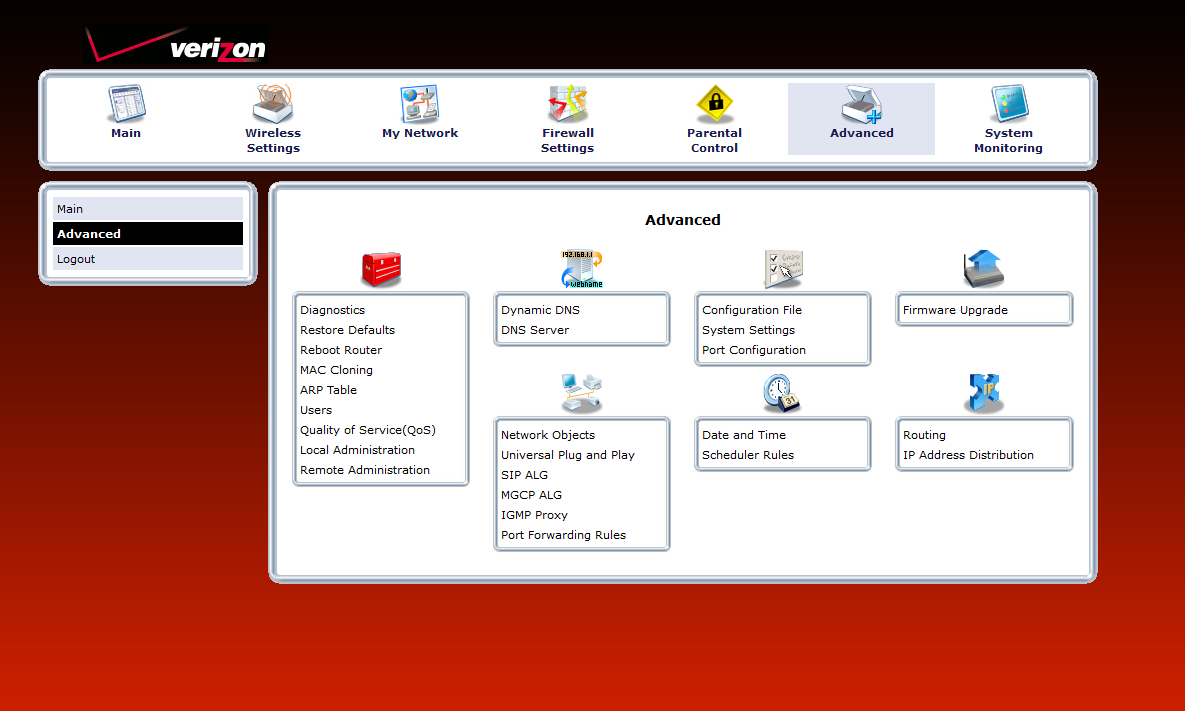Click the checklist configuration icon
This screenshot has height=711, width=1185.
(x=783, y=269)
